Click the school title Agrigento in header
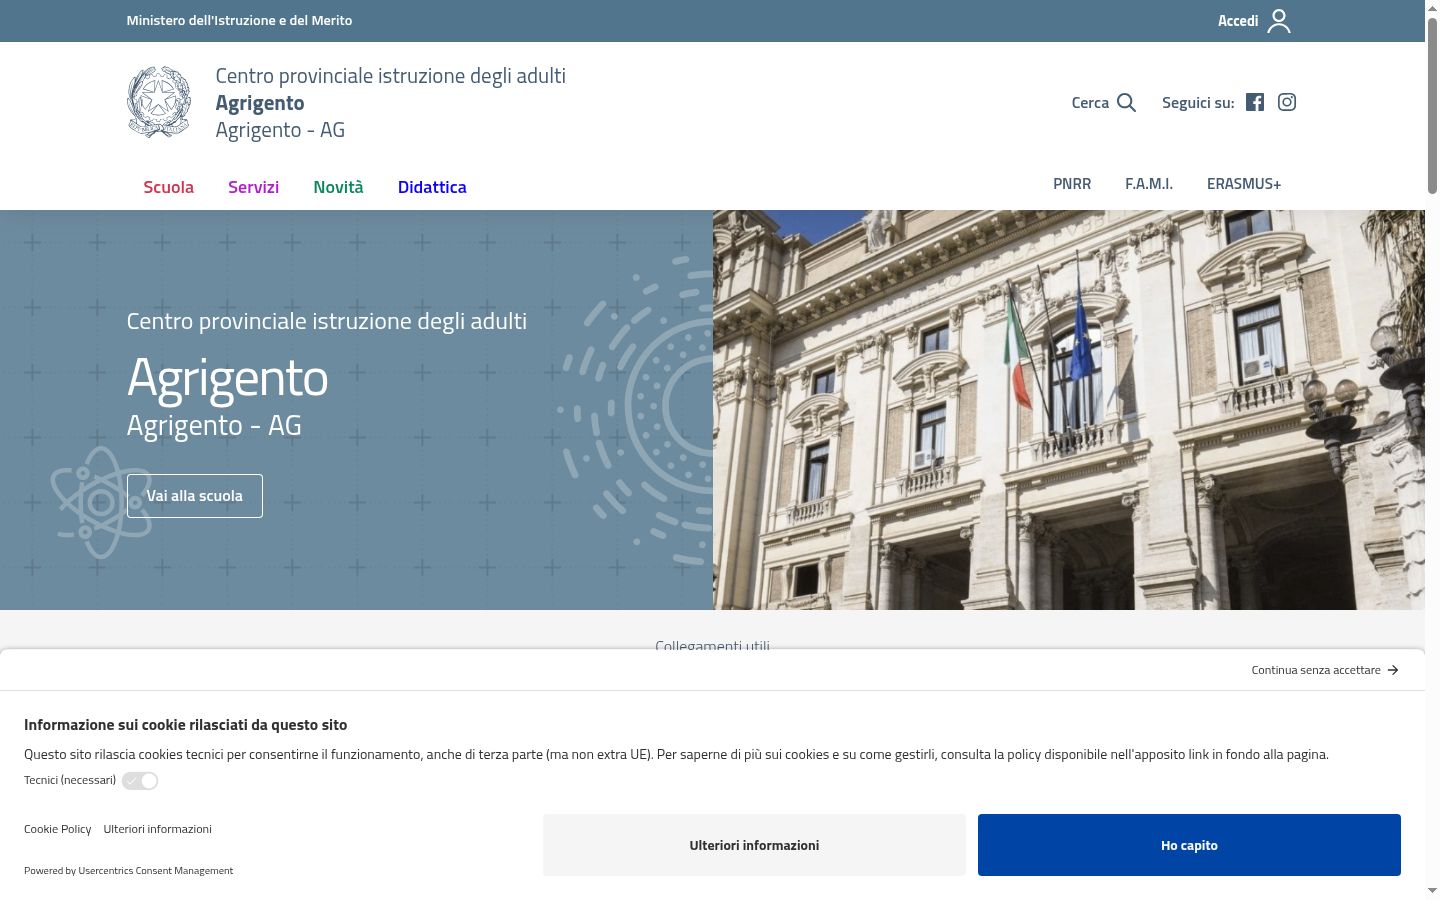This screenshot has height=900, width=1440. coord(260,103)
